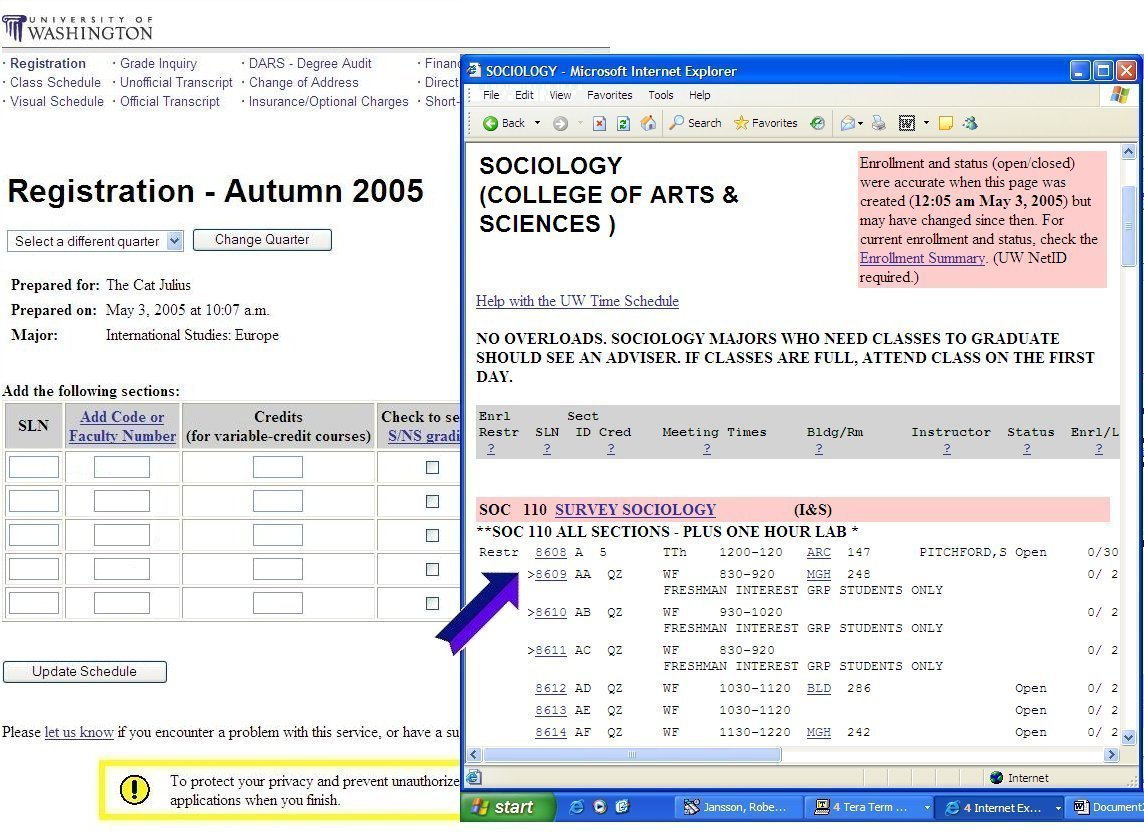Open the Favorites menu in the menu bar
This screenshot has width=1144, height=832.
click(x=609, y=95)
